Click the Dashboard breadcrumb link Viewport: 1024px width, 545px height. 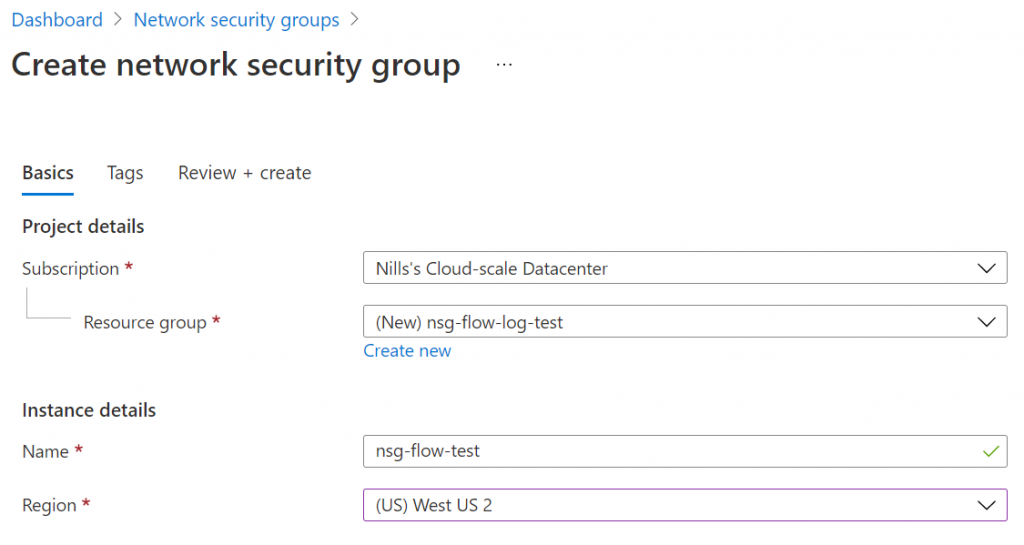57,20
